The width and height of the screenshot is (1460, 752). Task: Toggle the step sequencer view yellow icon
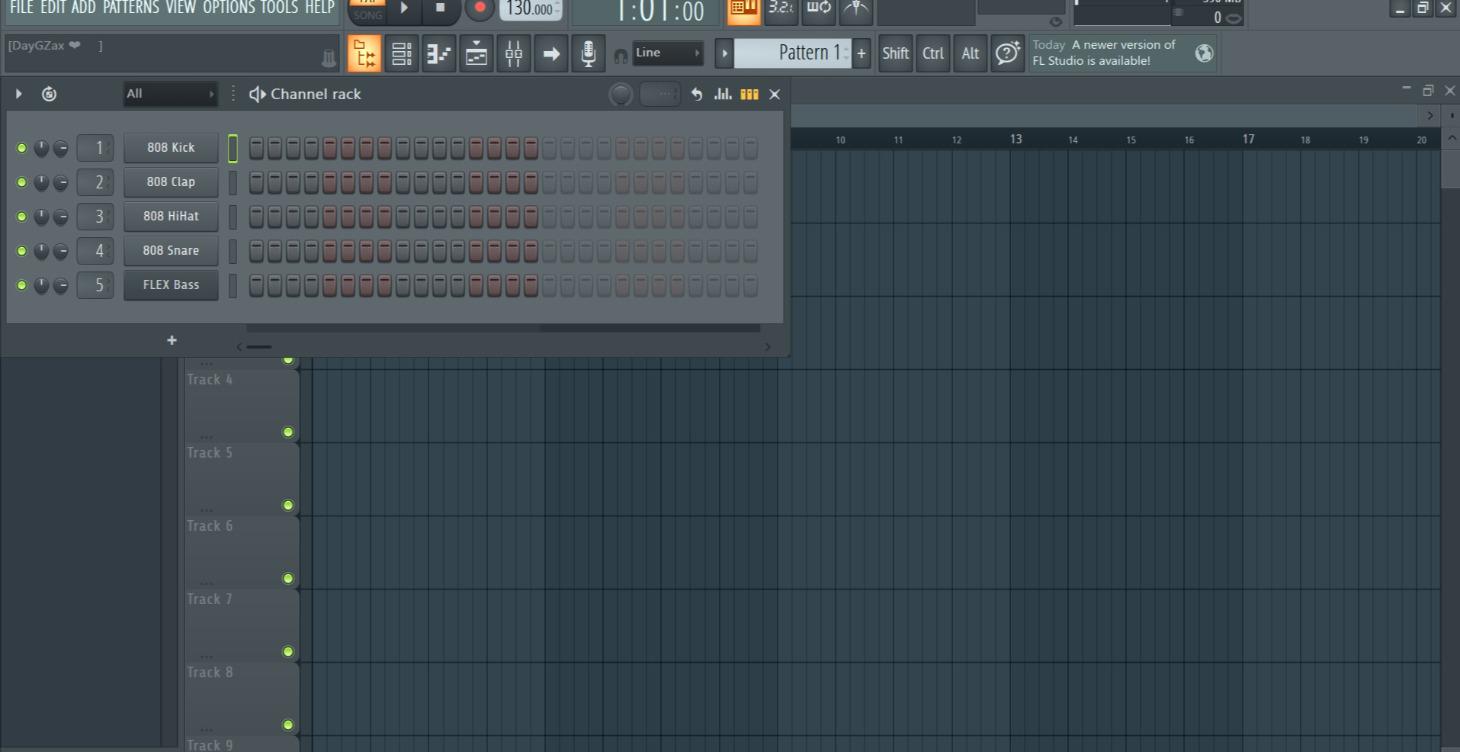(x=749, y=94)
